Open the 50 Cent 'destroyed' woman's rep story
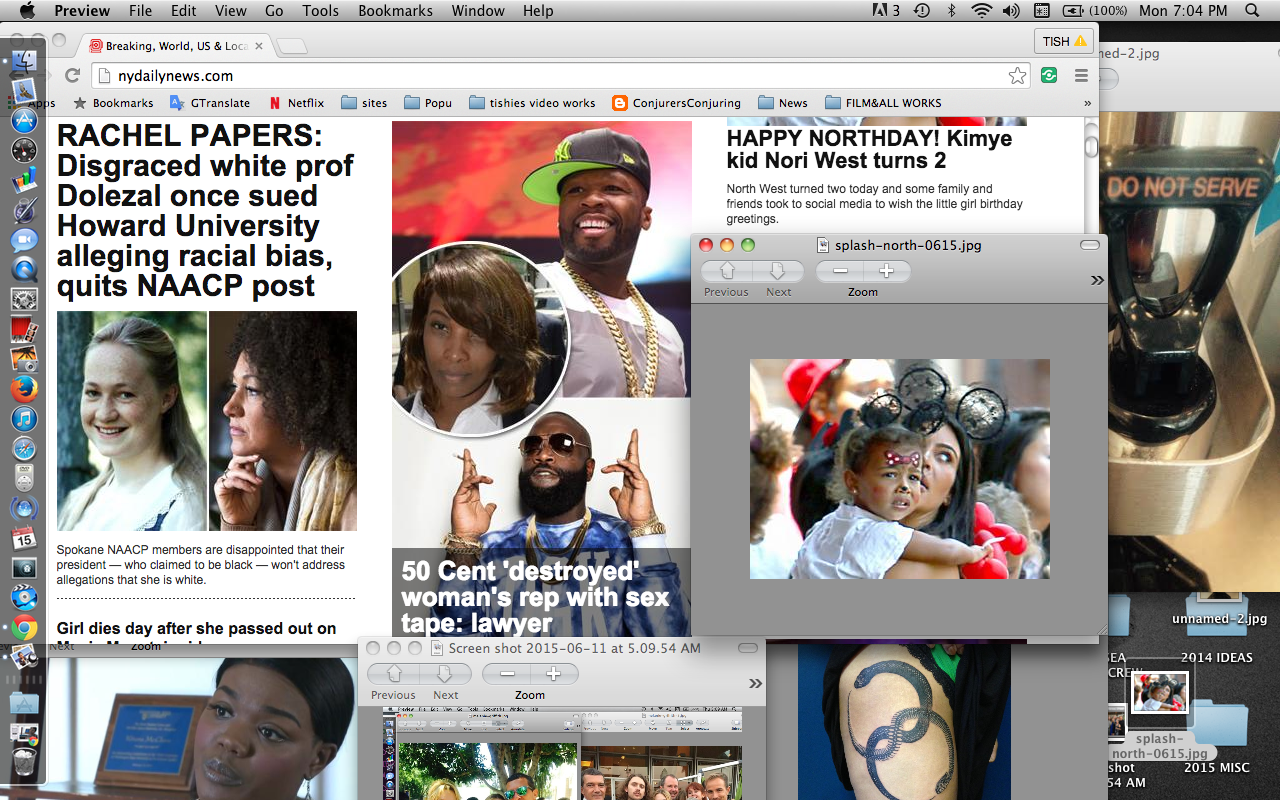 point(535,597)
